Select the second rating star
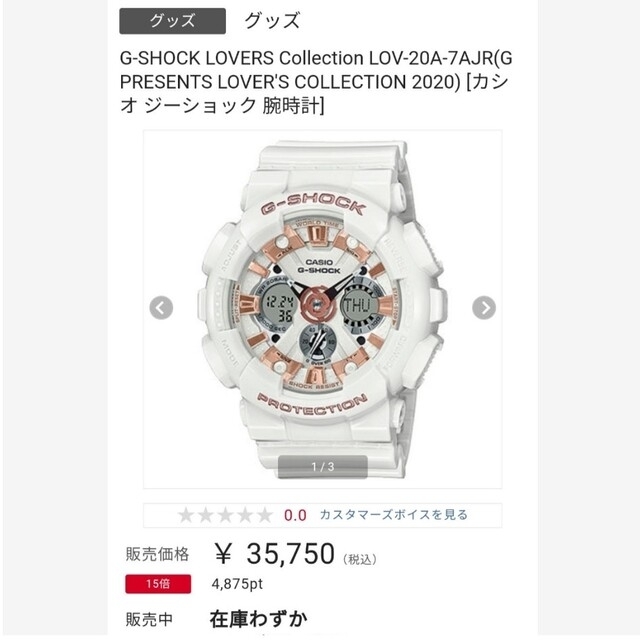Screen dimensions: 640x640 click(205, 515)
